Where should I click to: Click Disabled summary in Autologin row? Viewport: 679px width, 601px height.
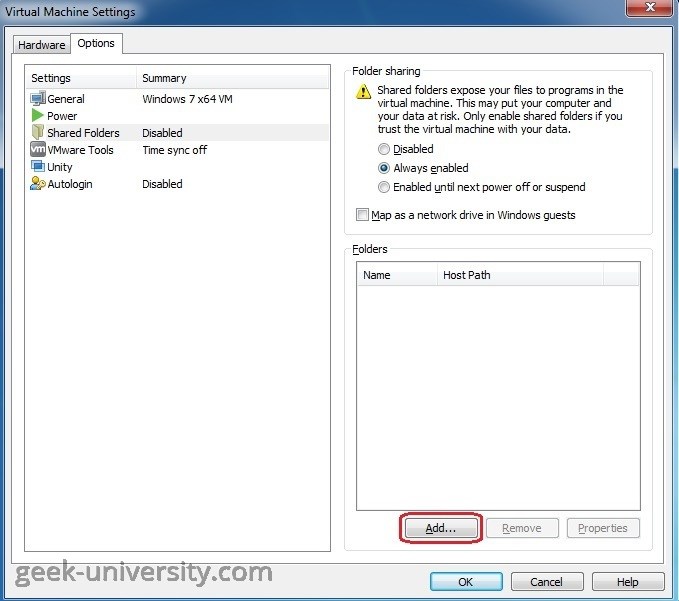pyautogui.click(x=162, y=184)
